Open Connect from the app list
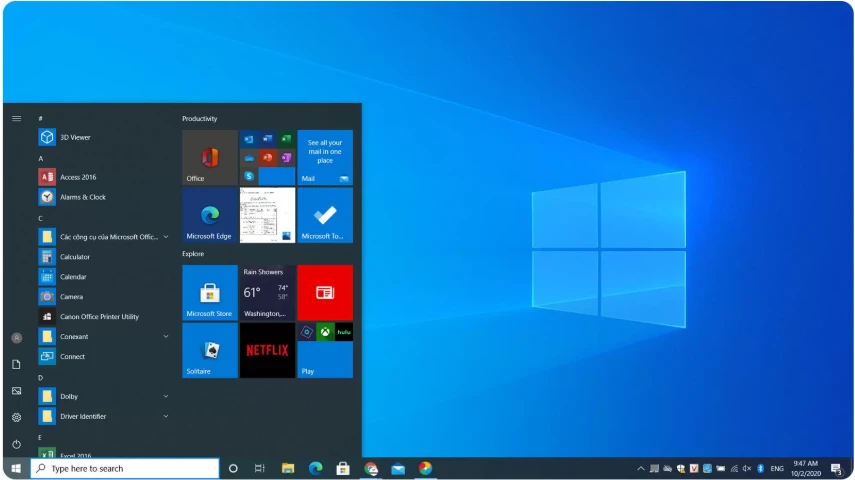855x480 pixels. click(104, 356)
